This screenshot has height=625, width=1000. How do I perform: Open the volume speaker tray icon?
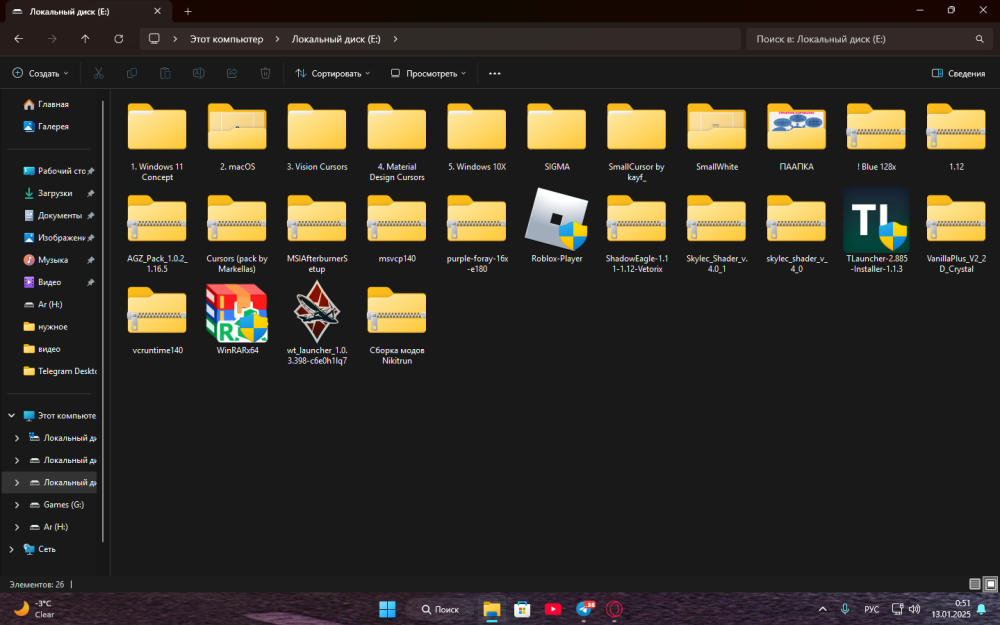click(x=915, y=609)
